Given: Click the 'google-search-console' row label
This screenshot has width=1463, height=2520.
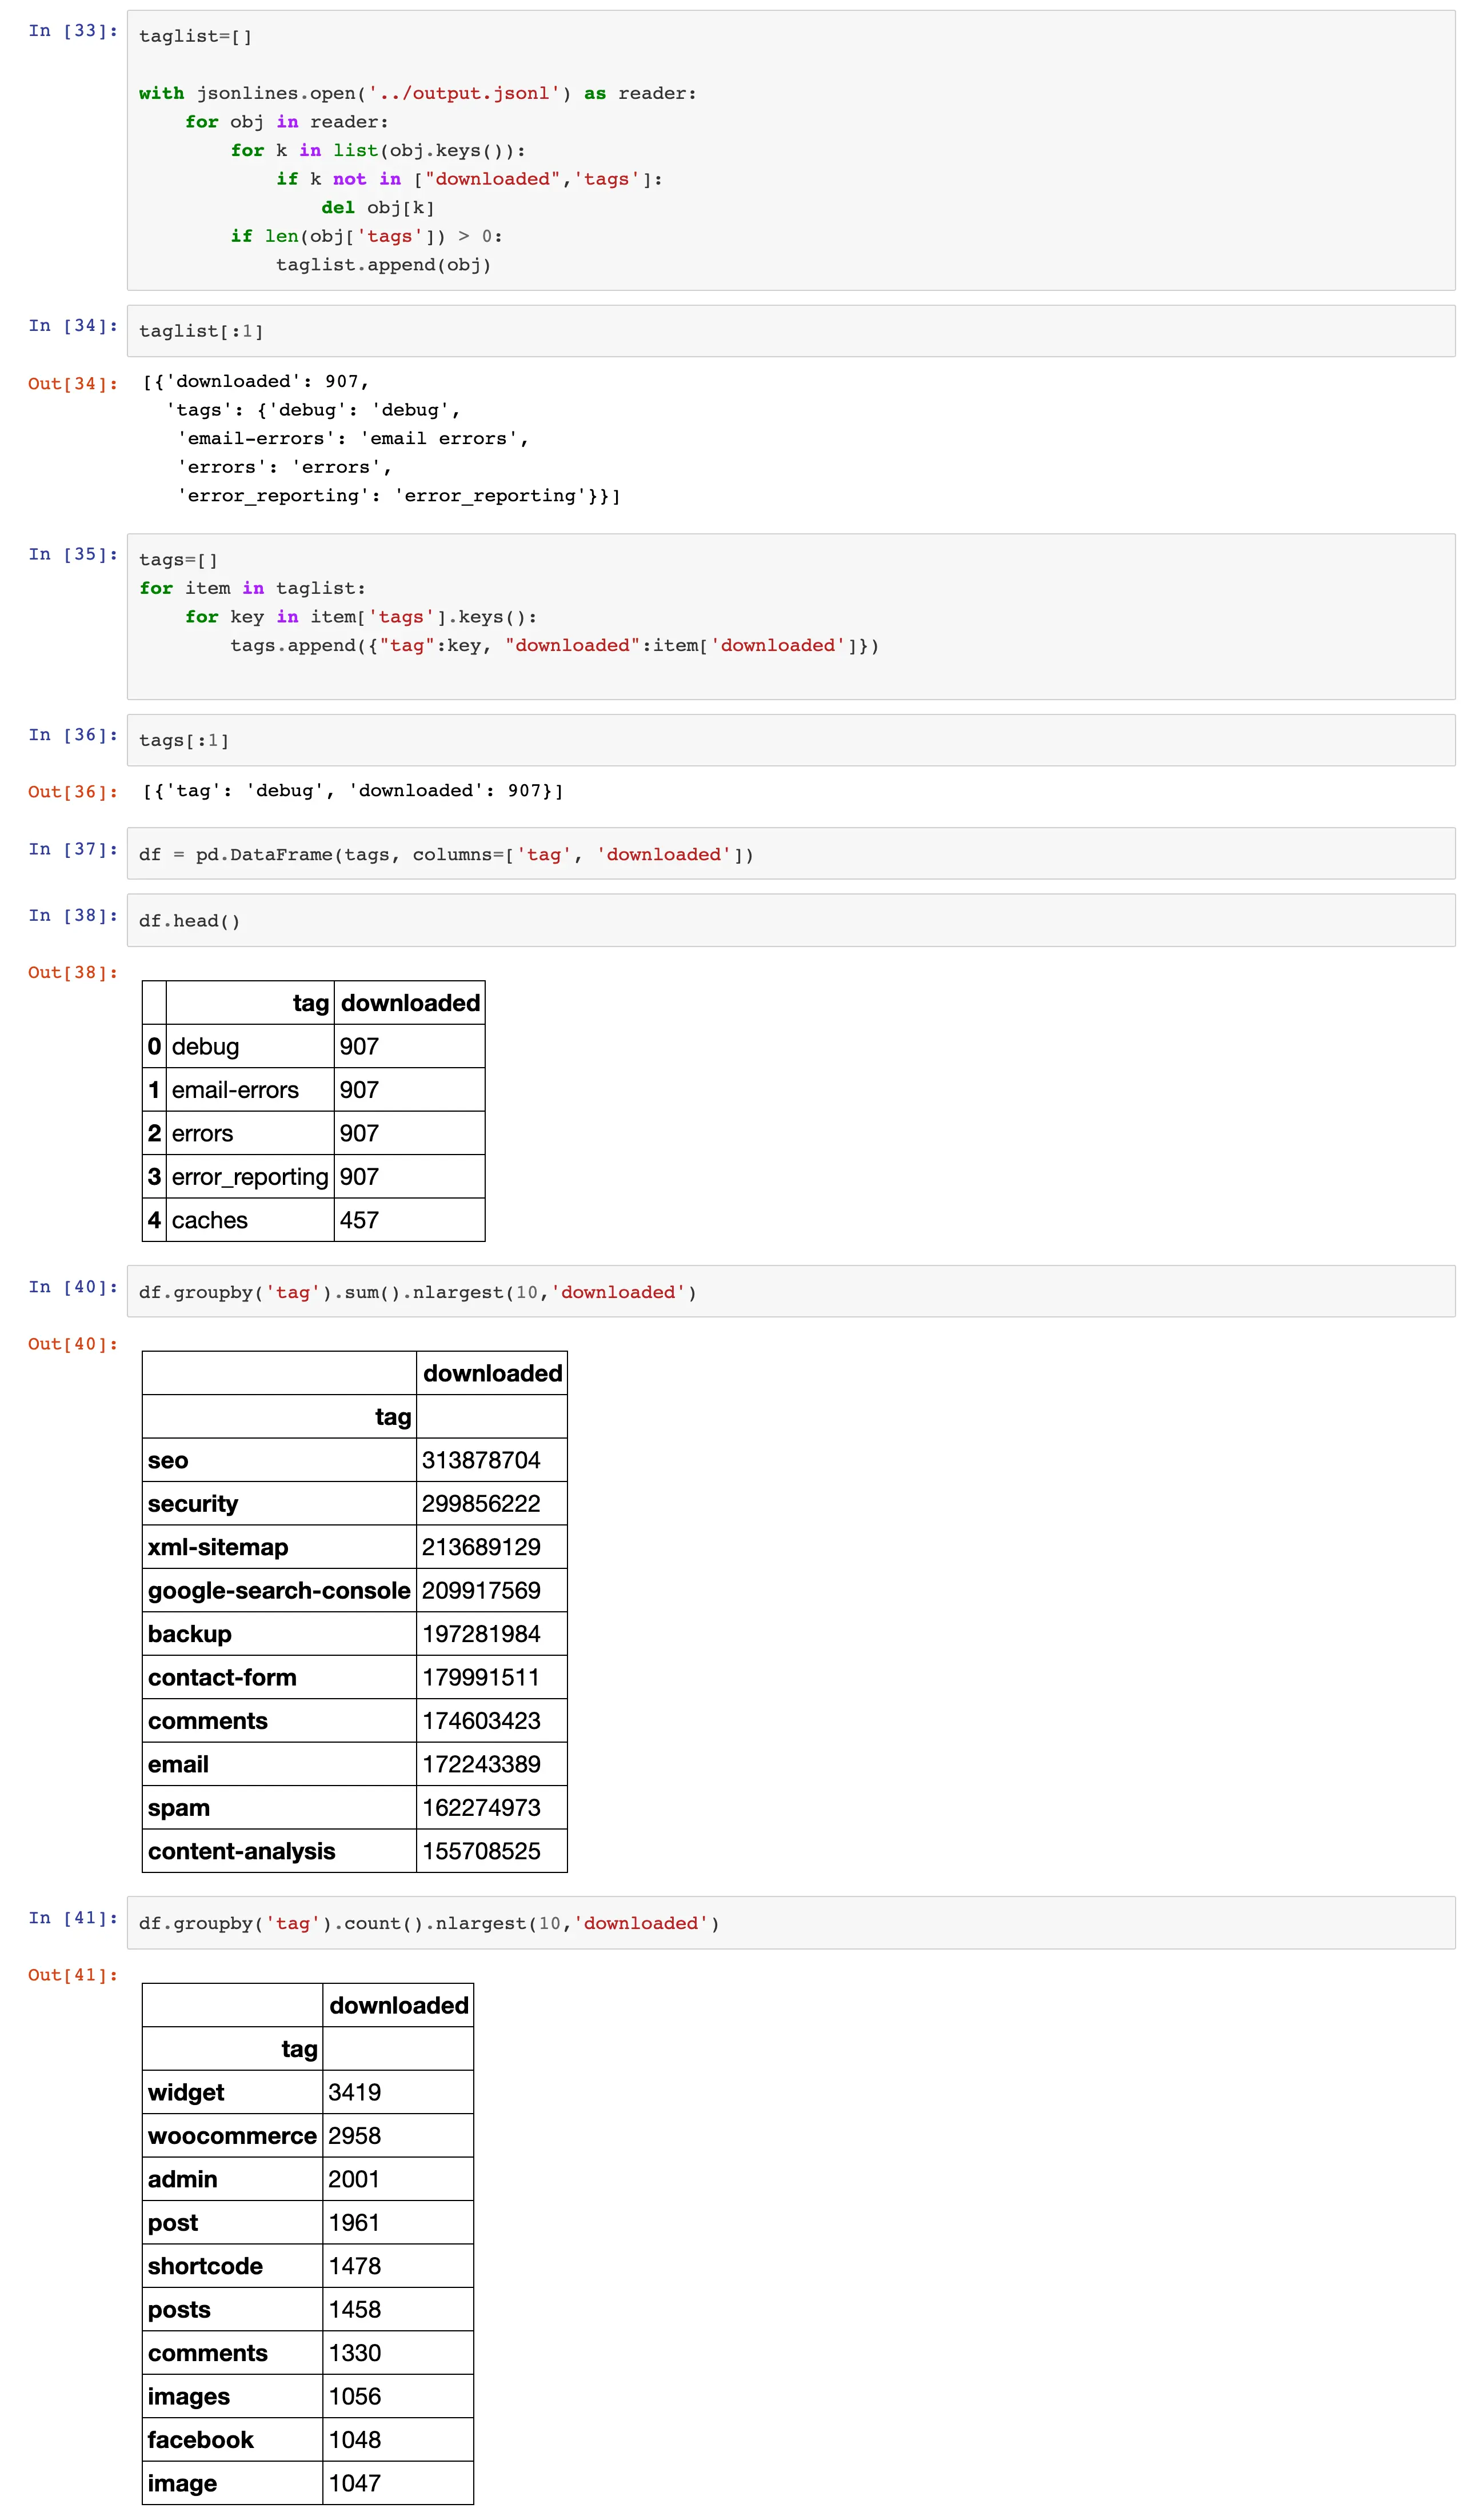Looking at the screenshot, I should (x=279, y=1590).
